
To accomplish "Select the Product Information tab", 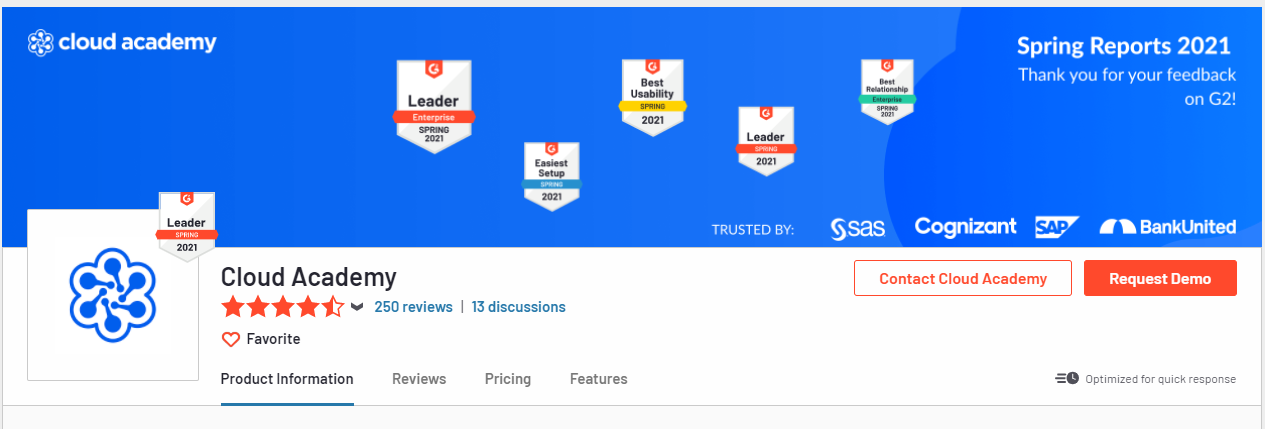I will pyautogui.click(x=287, y=379).
